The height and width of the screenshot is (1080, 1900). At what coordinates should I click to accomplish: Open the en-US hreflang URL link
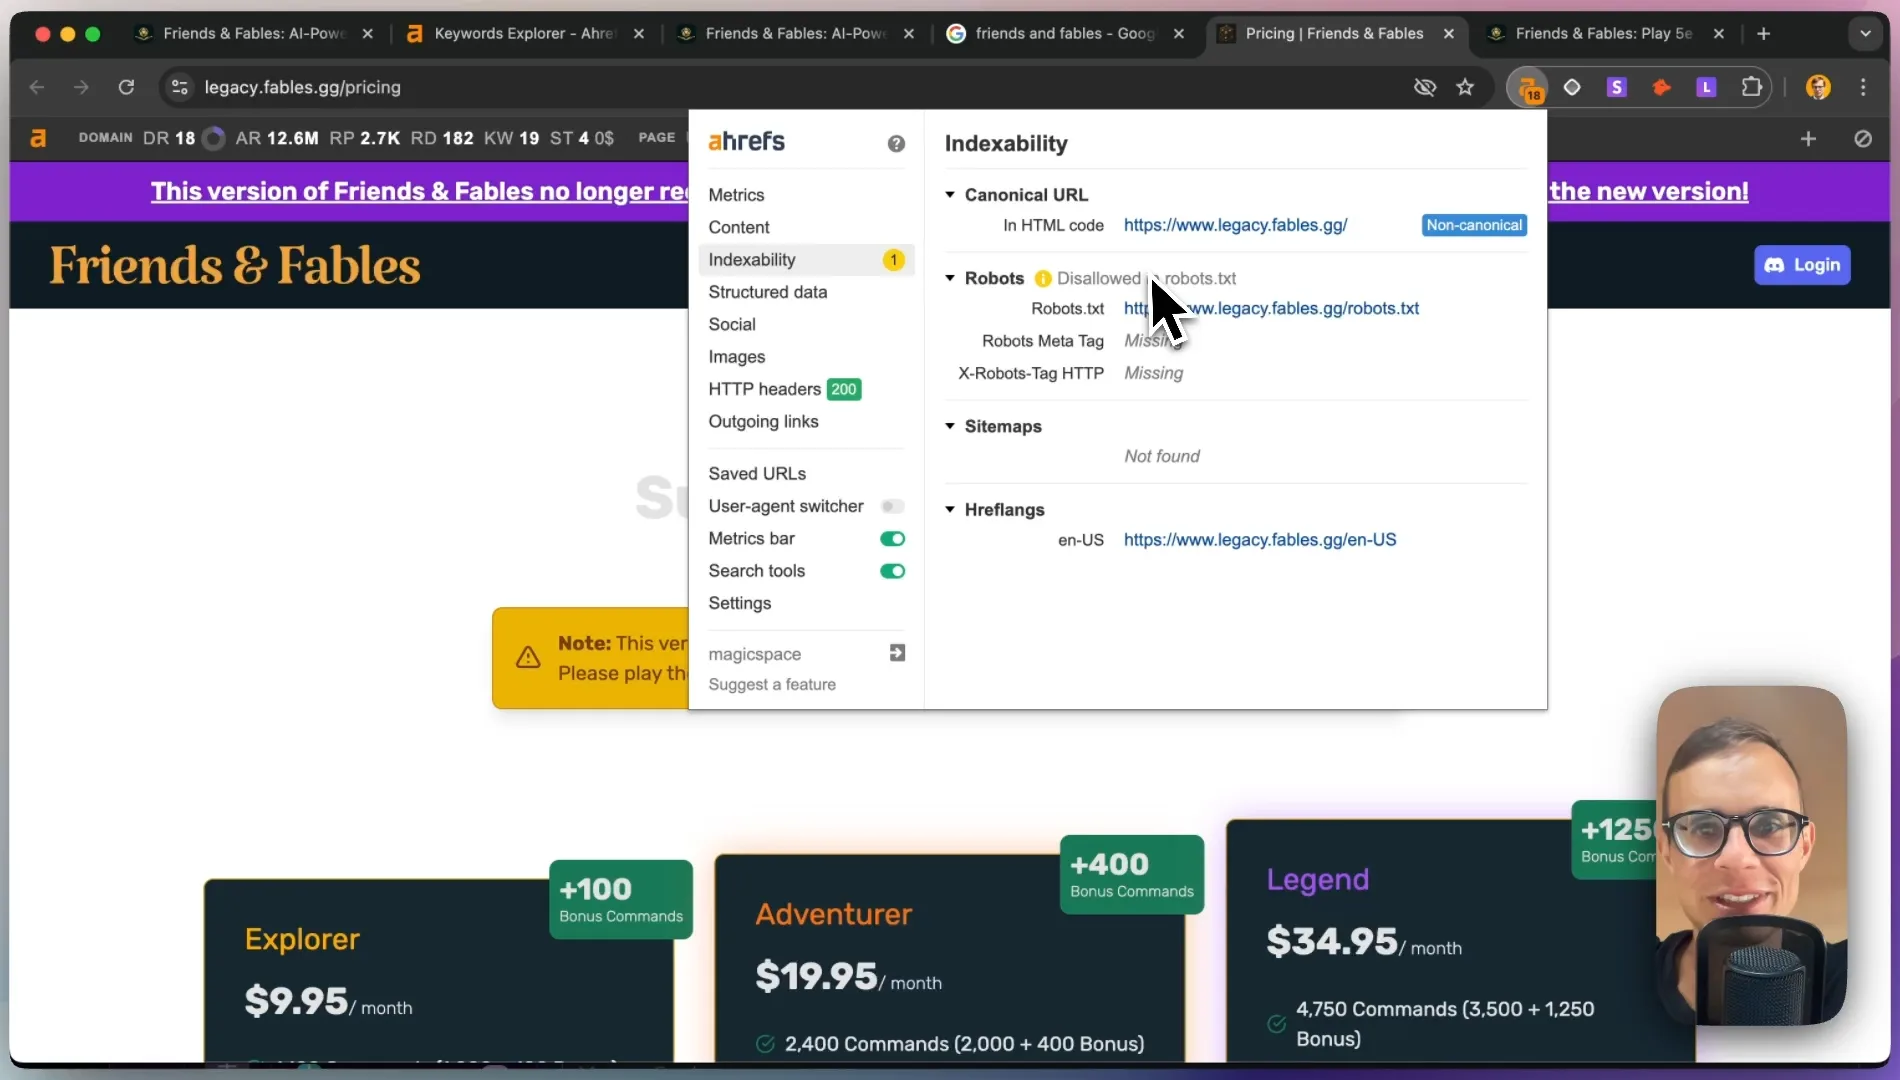click(1260, 540)
